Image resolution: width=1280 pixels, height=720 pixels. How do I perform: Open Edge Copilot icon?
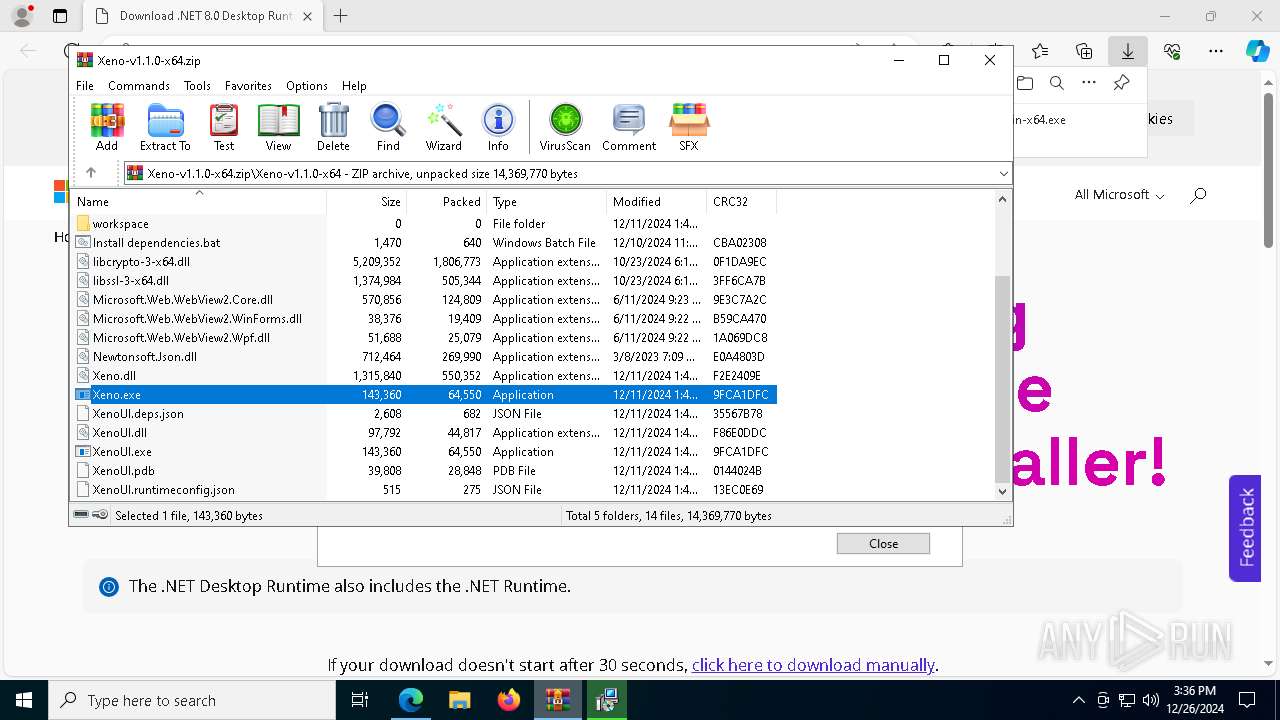(x=1257, y=51)
